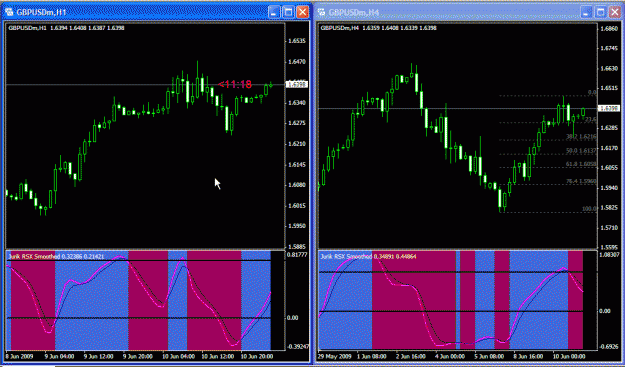Select the Fibonacci 100.0 level label

point(590,208)
